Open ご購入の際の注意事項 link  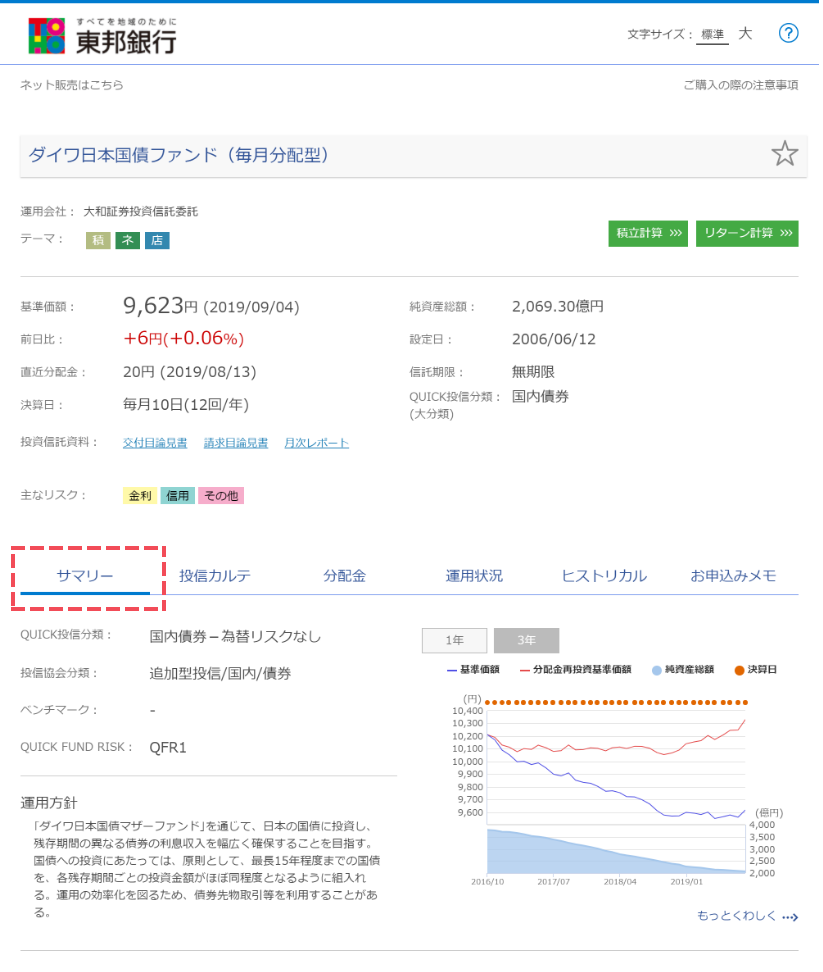click(741, 85)
